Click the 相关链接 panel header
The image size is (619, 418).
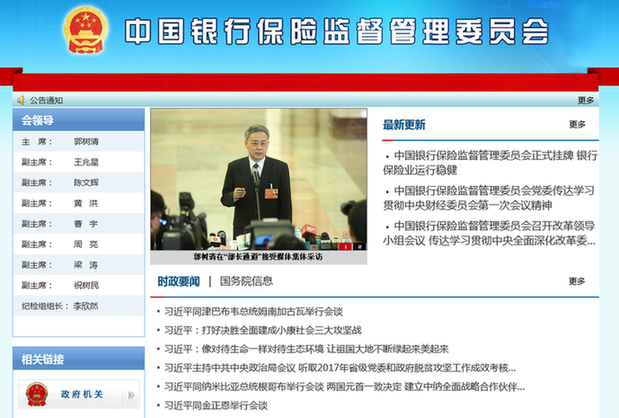click(79, 359)
